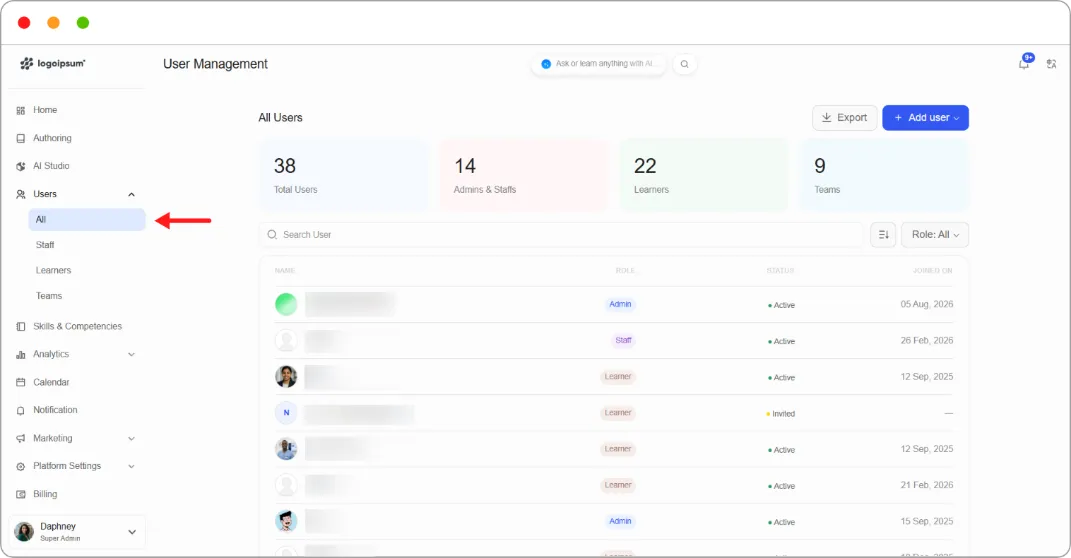Click the search magnifier button in header
The height and width of the screenshot is (558, 1071).
(684, 64)
